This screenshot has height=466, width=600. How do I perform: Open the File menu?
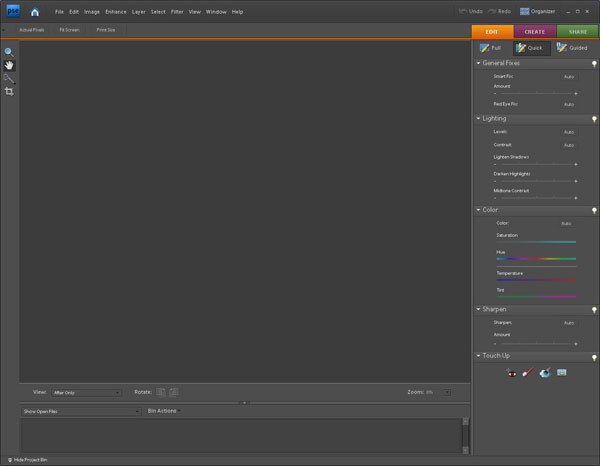pos(59,12)
